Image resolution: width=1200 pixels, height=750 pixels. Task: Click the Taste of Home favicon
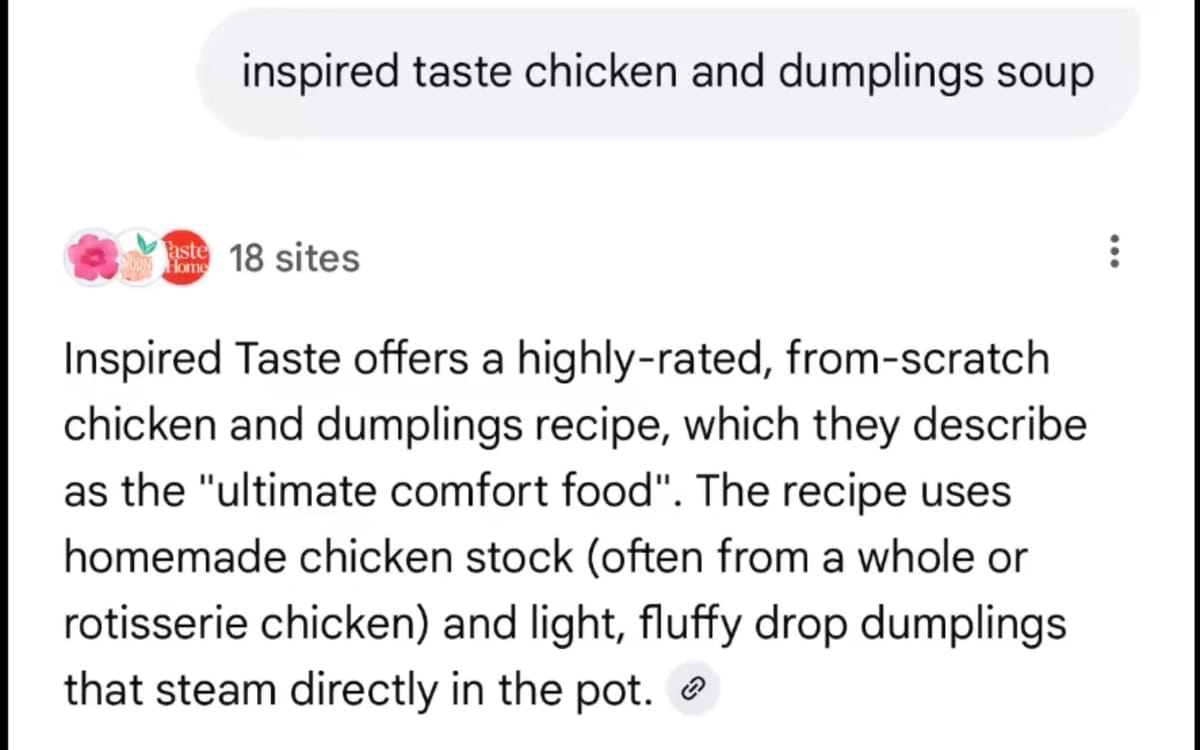pos(184,256)
